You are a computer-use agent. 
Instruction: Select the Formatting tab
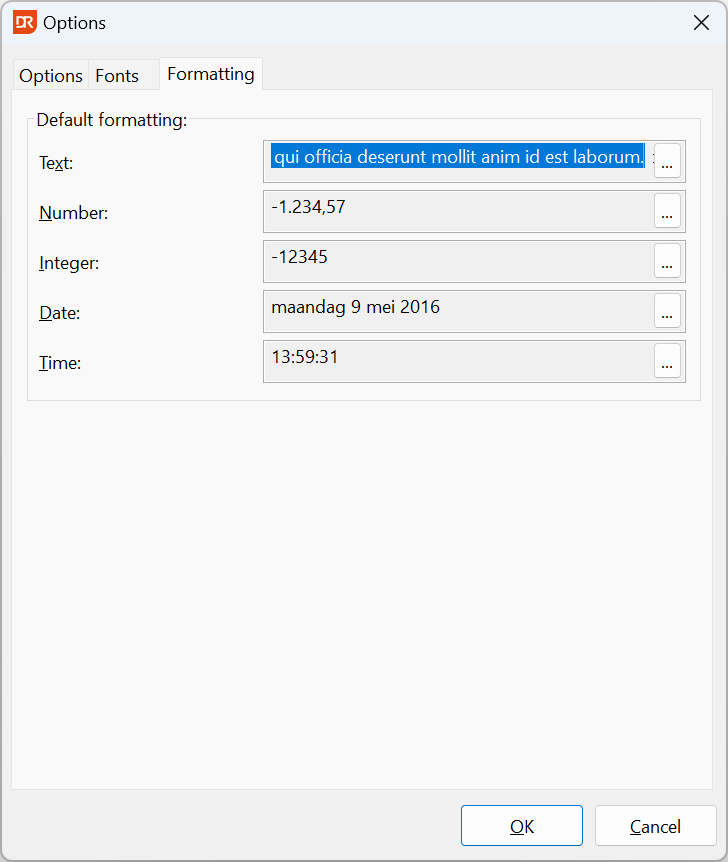tap(211, 74)
